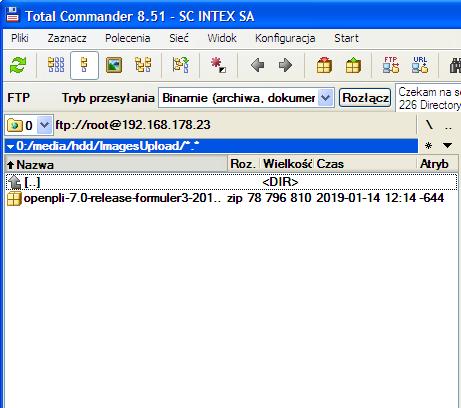Show directory tree view
461x408 pixels.
tap(143, 65)
